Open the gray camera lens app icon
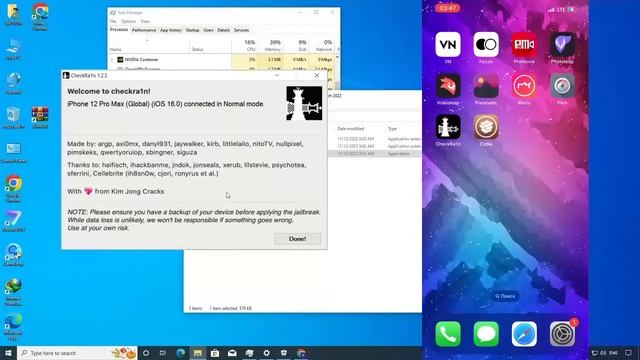The width and height of the screenshot is (640, 360). click(562, 86)
